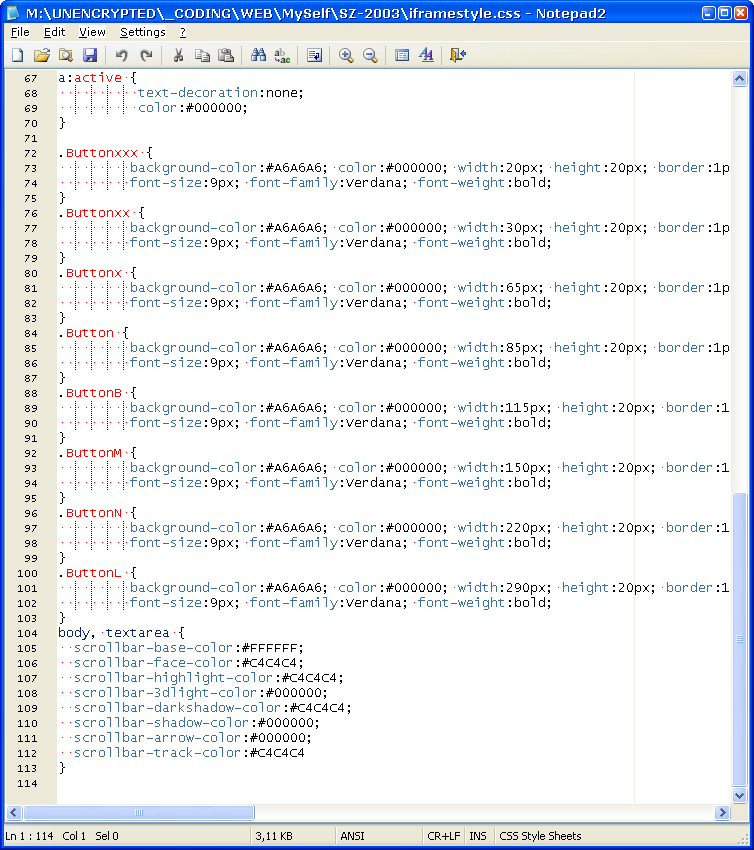Redo the last undone edit
Screen dimensions: 754x850
point(146,55)
